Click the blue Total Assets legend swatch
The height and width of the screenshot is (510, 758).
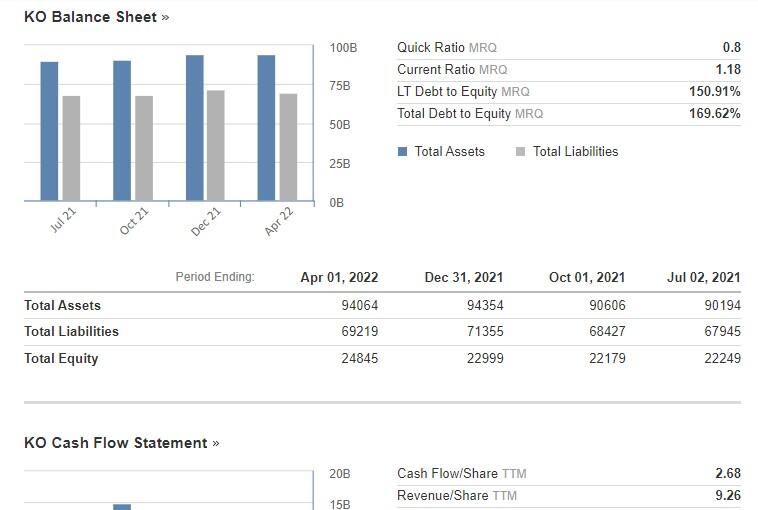402,152
